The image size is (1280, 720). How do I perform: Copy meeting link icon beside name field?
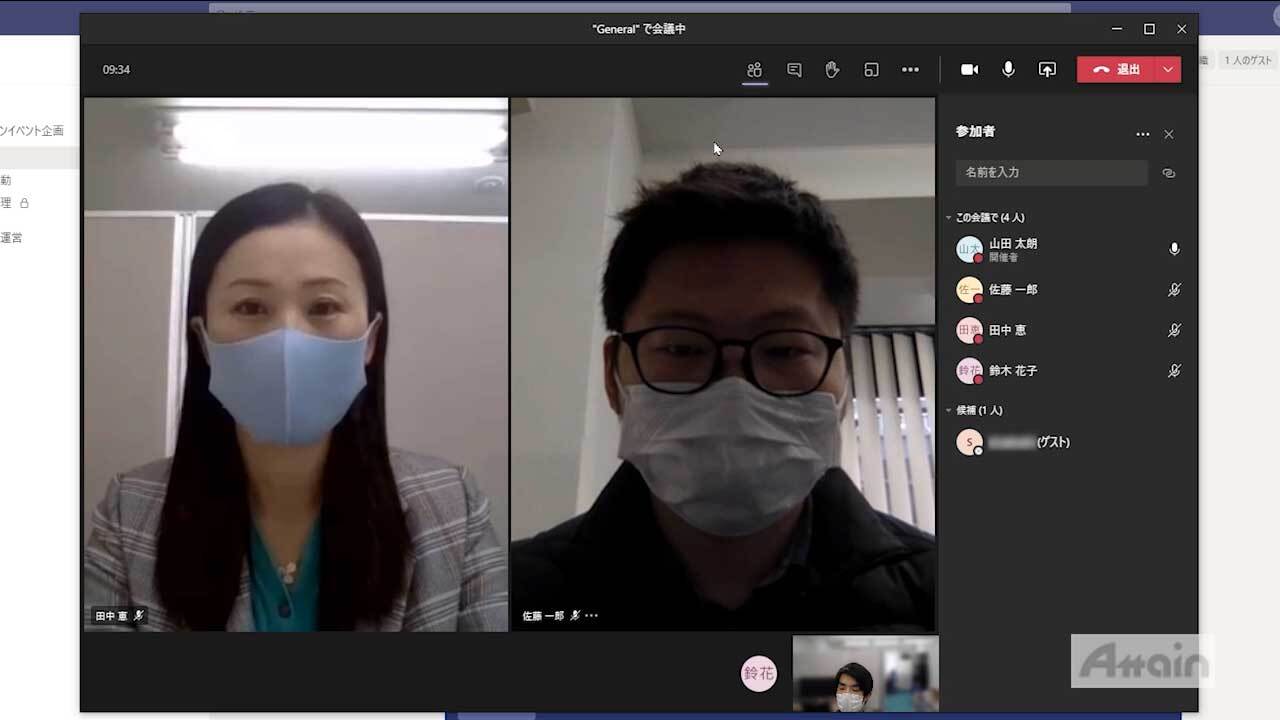tap(1168, 173)
